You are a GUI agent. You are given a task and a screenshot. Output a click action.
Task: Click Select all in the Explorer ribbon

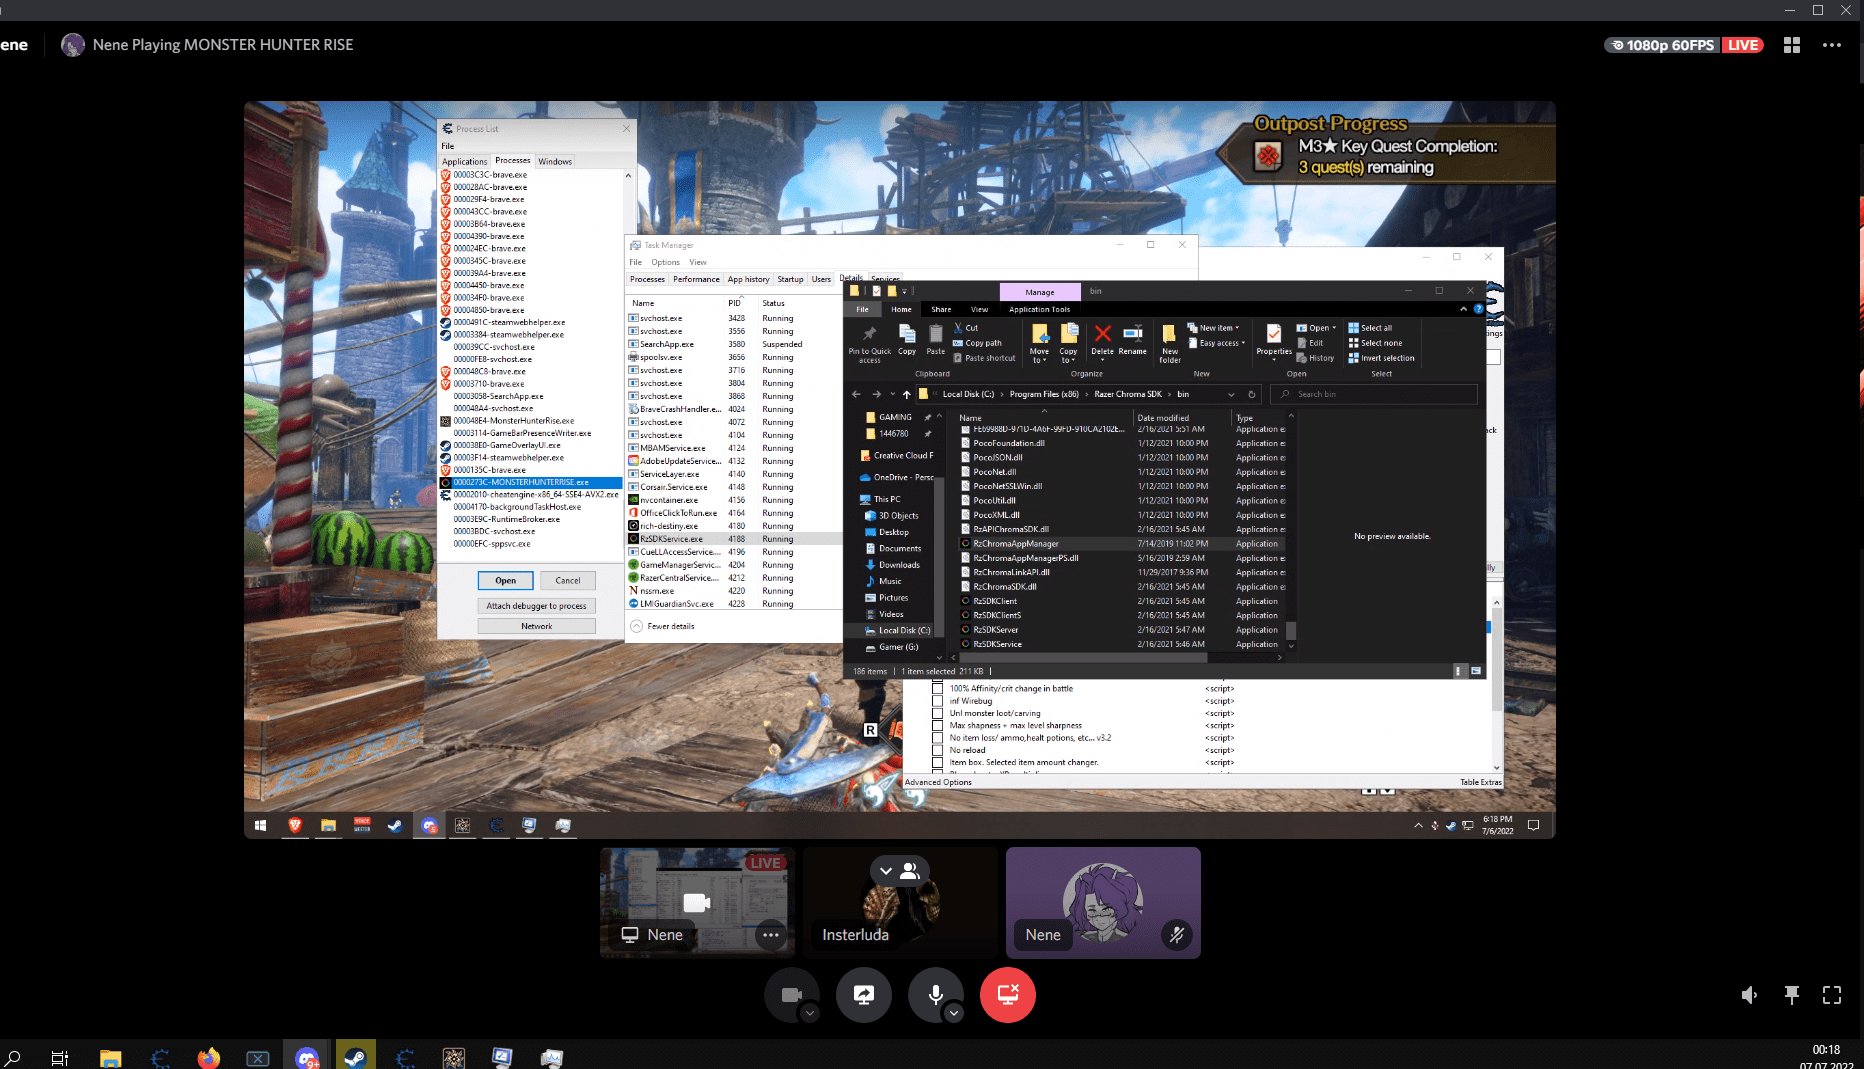(x=1370, y=328)
